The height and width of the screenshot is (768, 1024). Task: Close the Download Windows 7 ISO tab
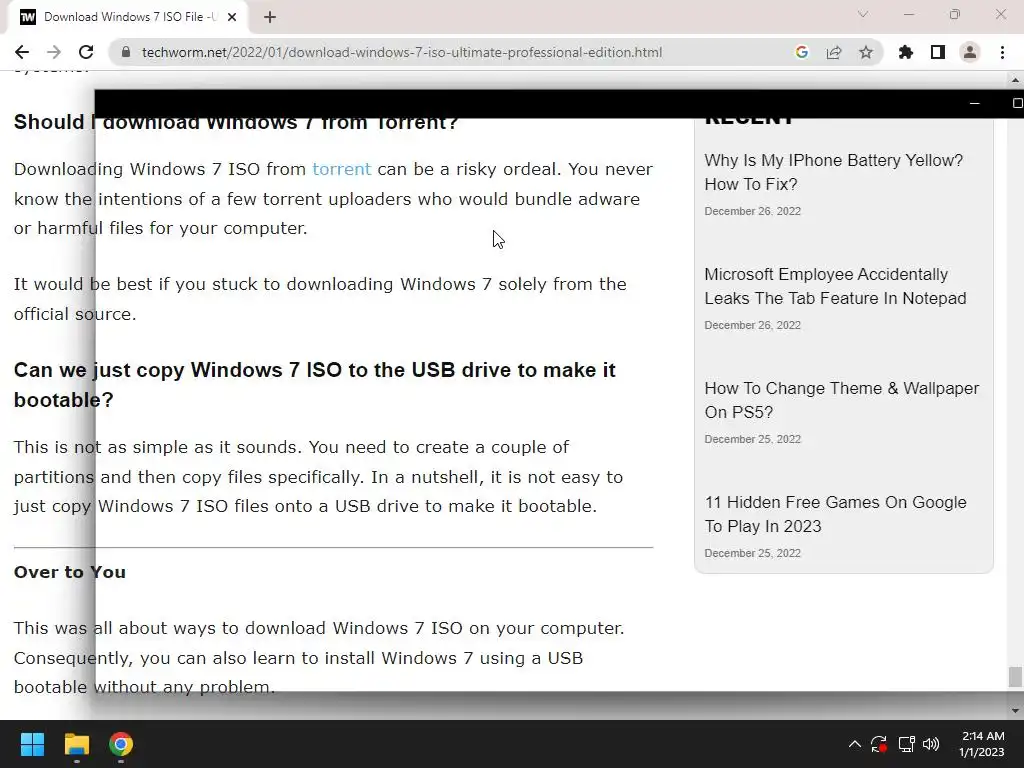(232, 17)
